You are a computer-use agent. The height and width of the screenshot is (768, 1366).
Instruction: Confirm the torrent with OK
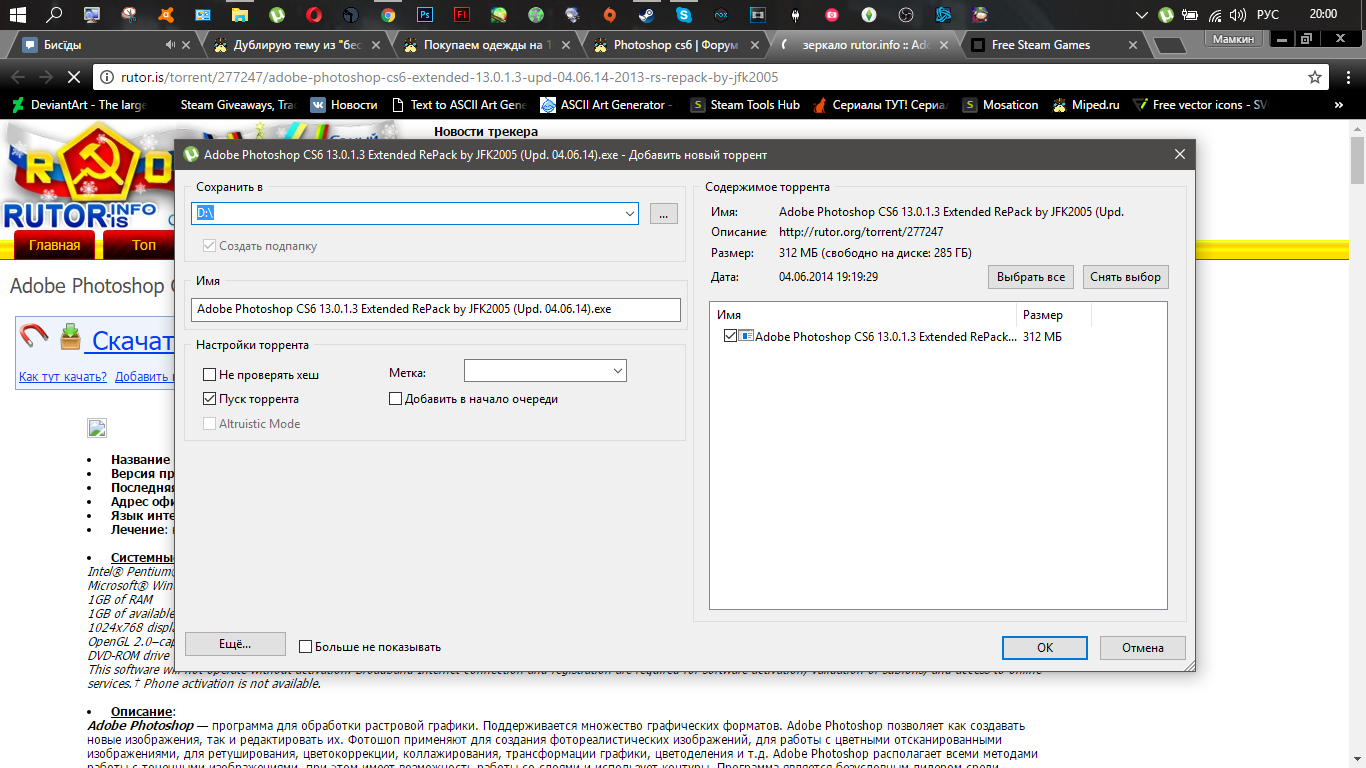pos(1045,648)
